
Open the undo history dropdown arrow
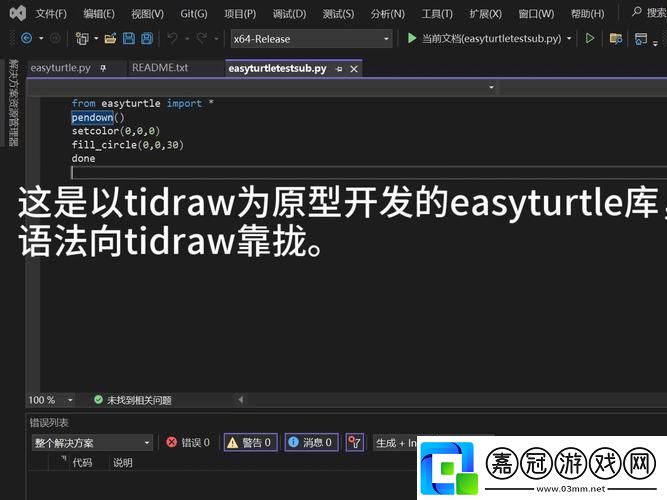tap(187, 39)
